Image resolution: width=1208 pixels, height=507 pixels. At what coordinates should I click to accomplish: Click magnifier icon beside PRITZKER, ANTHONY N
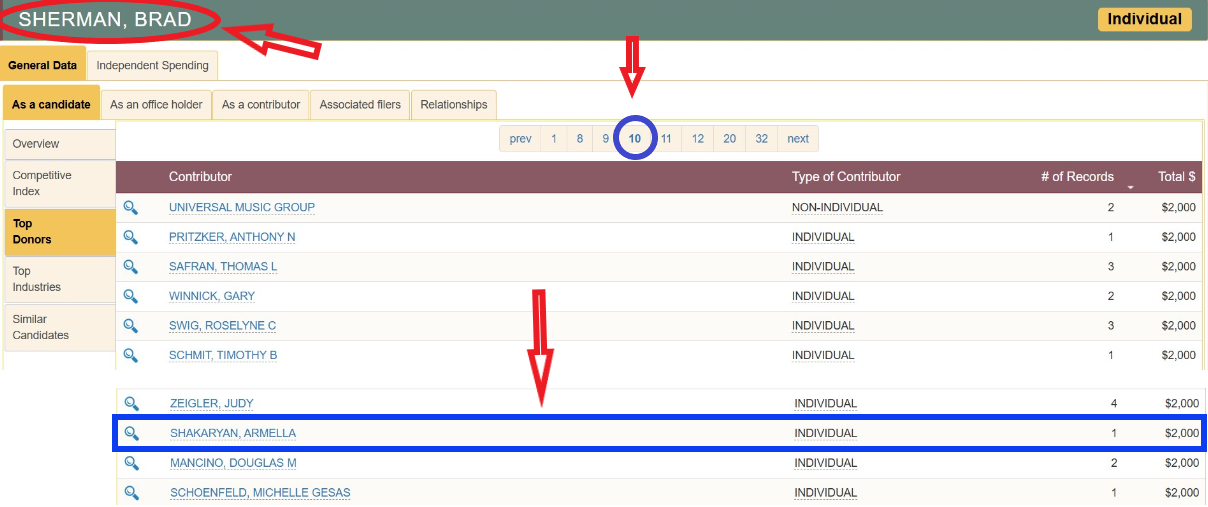[130, 237]
